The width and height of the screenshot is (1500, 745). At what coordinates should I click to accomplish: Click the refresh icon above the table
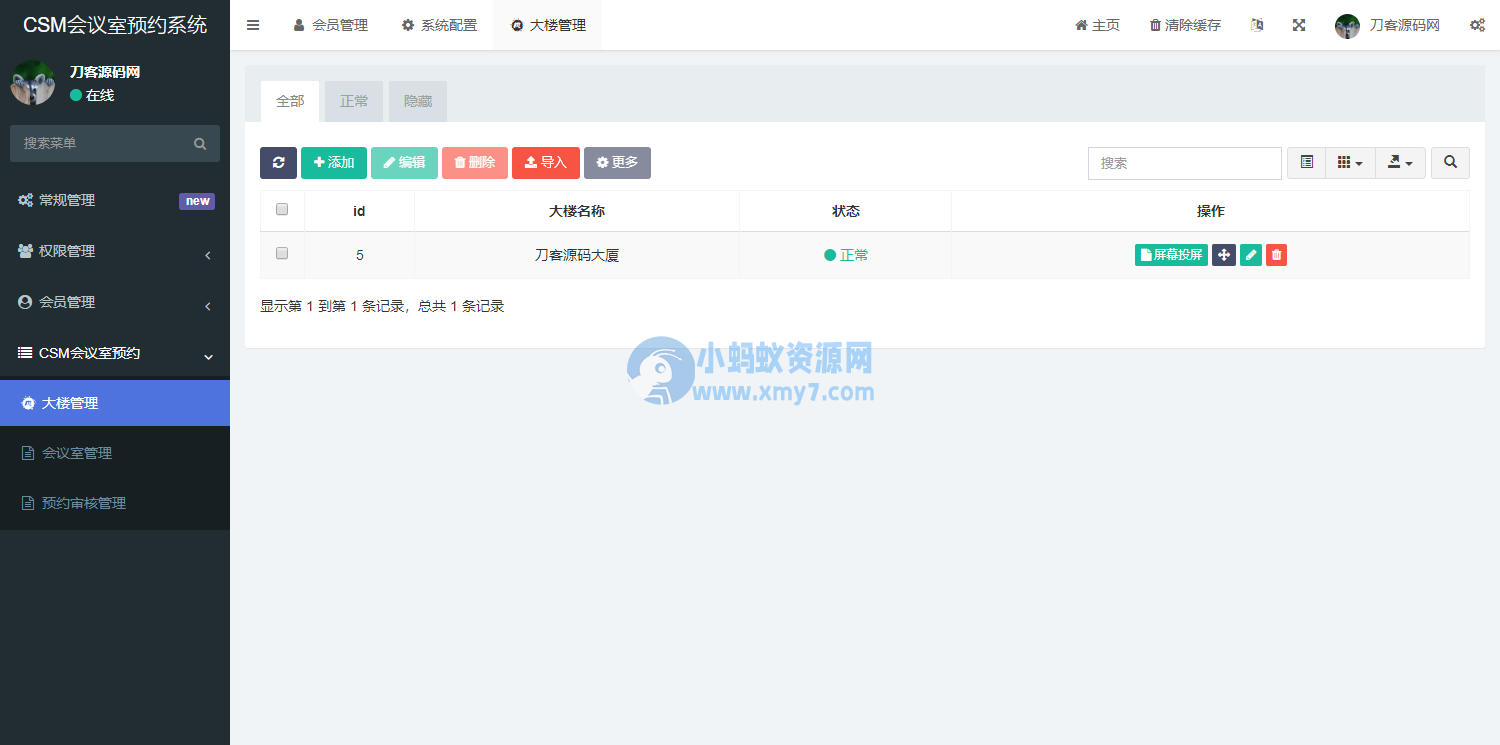[x=278, y=162]
